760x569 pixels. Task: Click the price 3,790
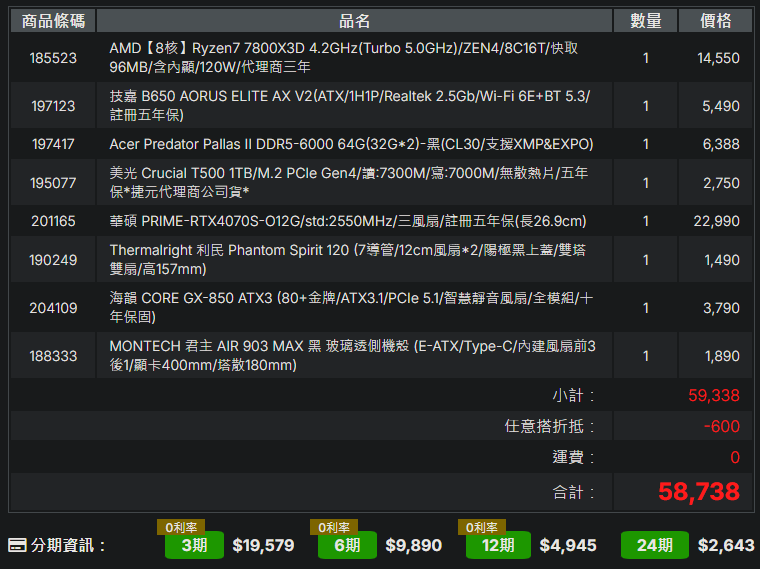point(721,308)
